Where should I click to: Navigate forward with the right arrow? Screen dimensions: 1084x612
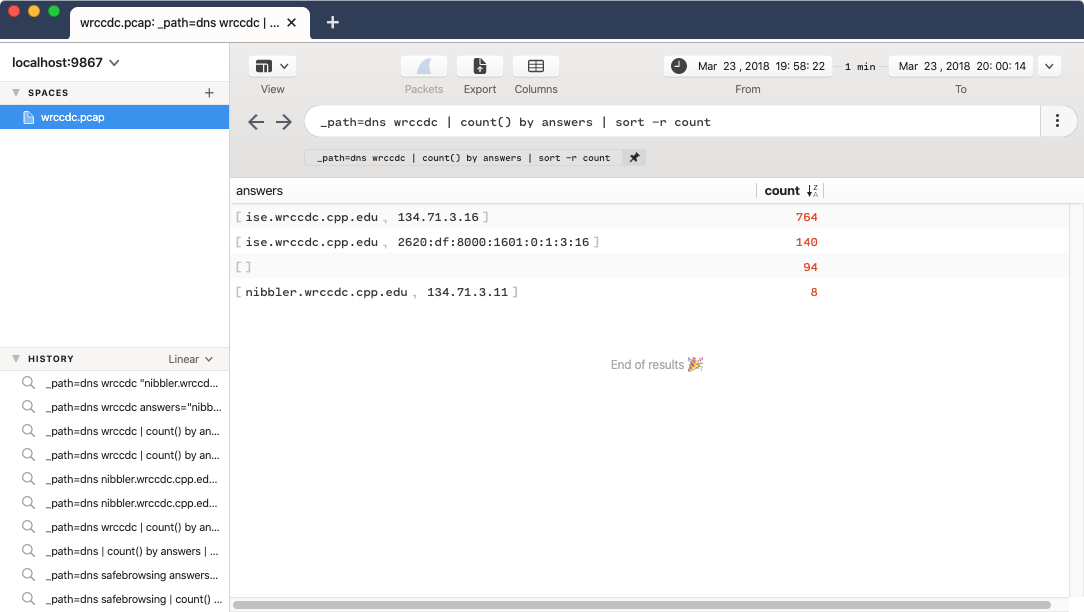[x=284, y=121]
